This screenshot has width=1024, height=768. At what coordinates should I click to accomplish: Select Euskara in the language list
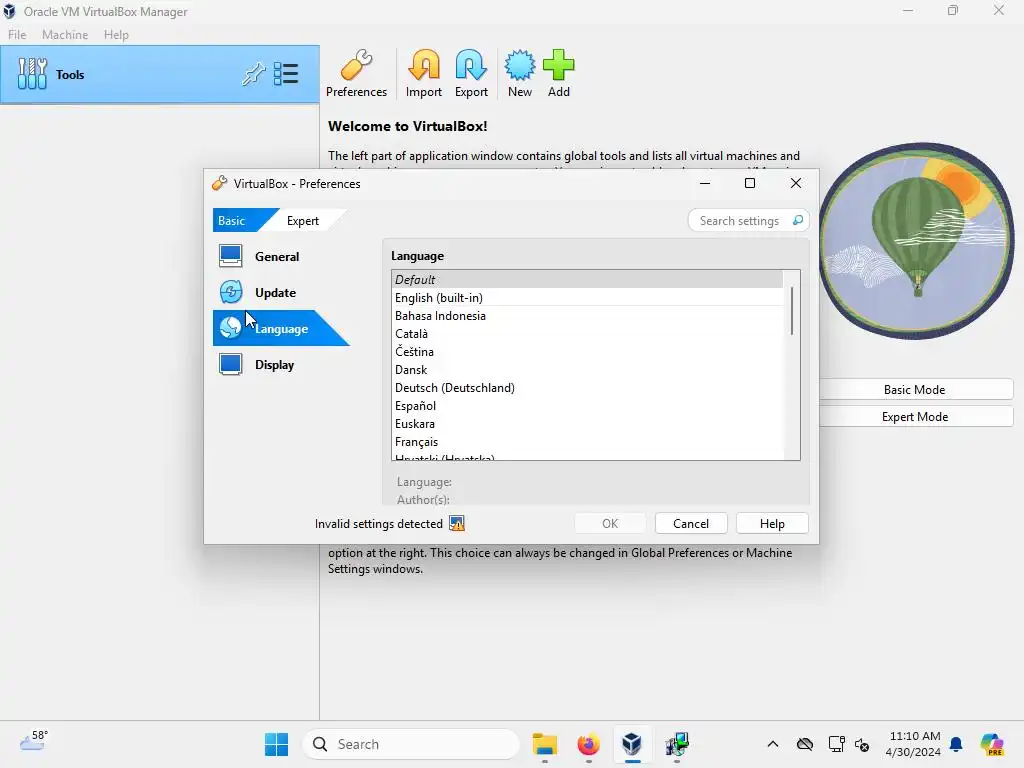click(x=587, y=424)
